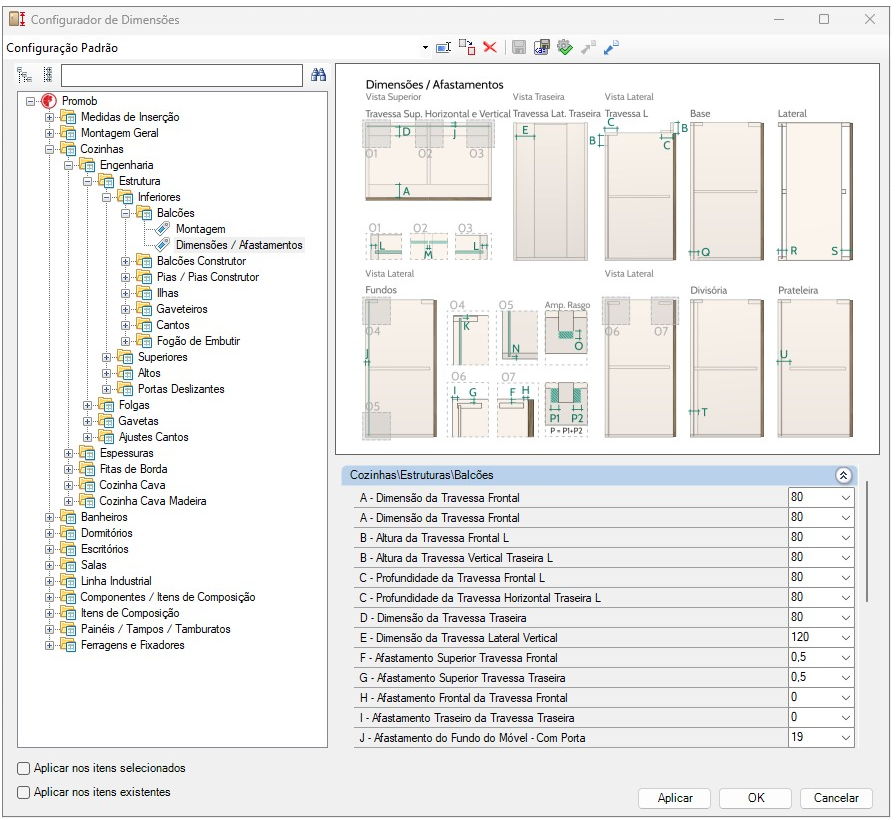Click the Aplicar button
This screenshot has height=820, width=896.
click(x=674, y=798)
